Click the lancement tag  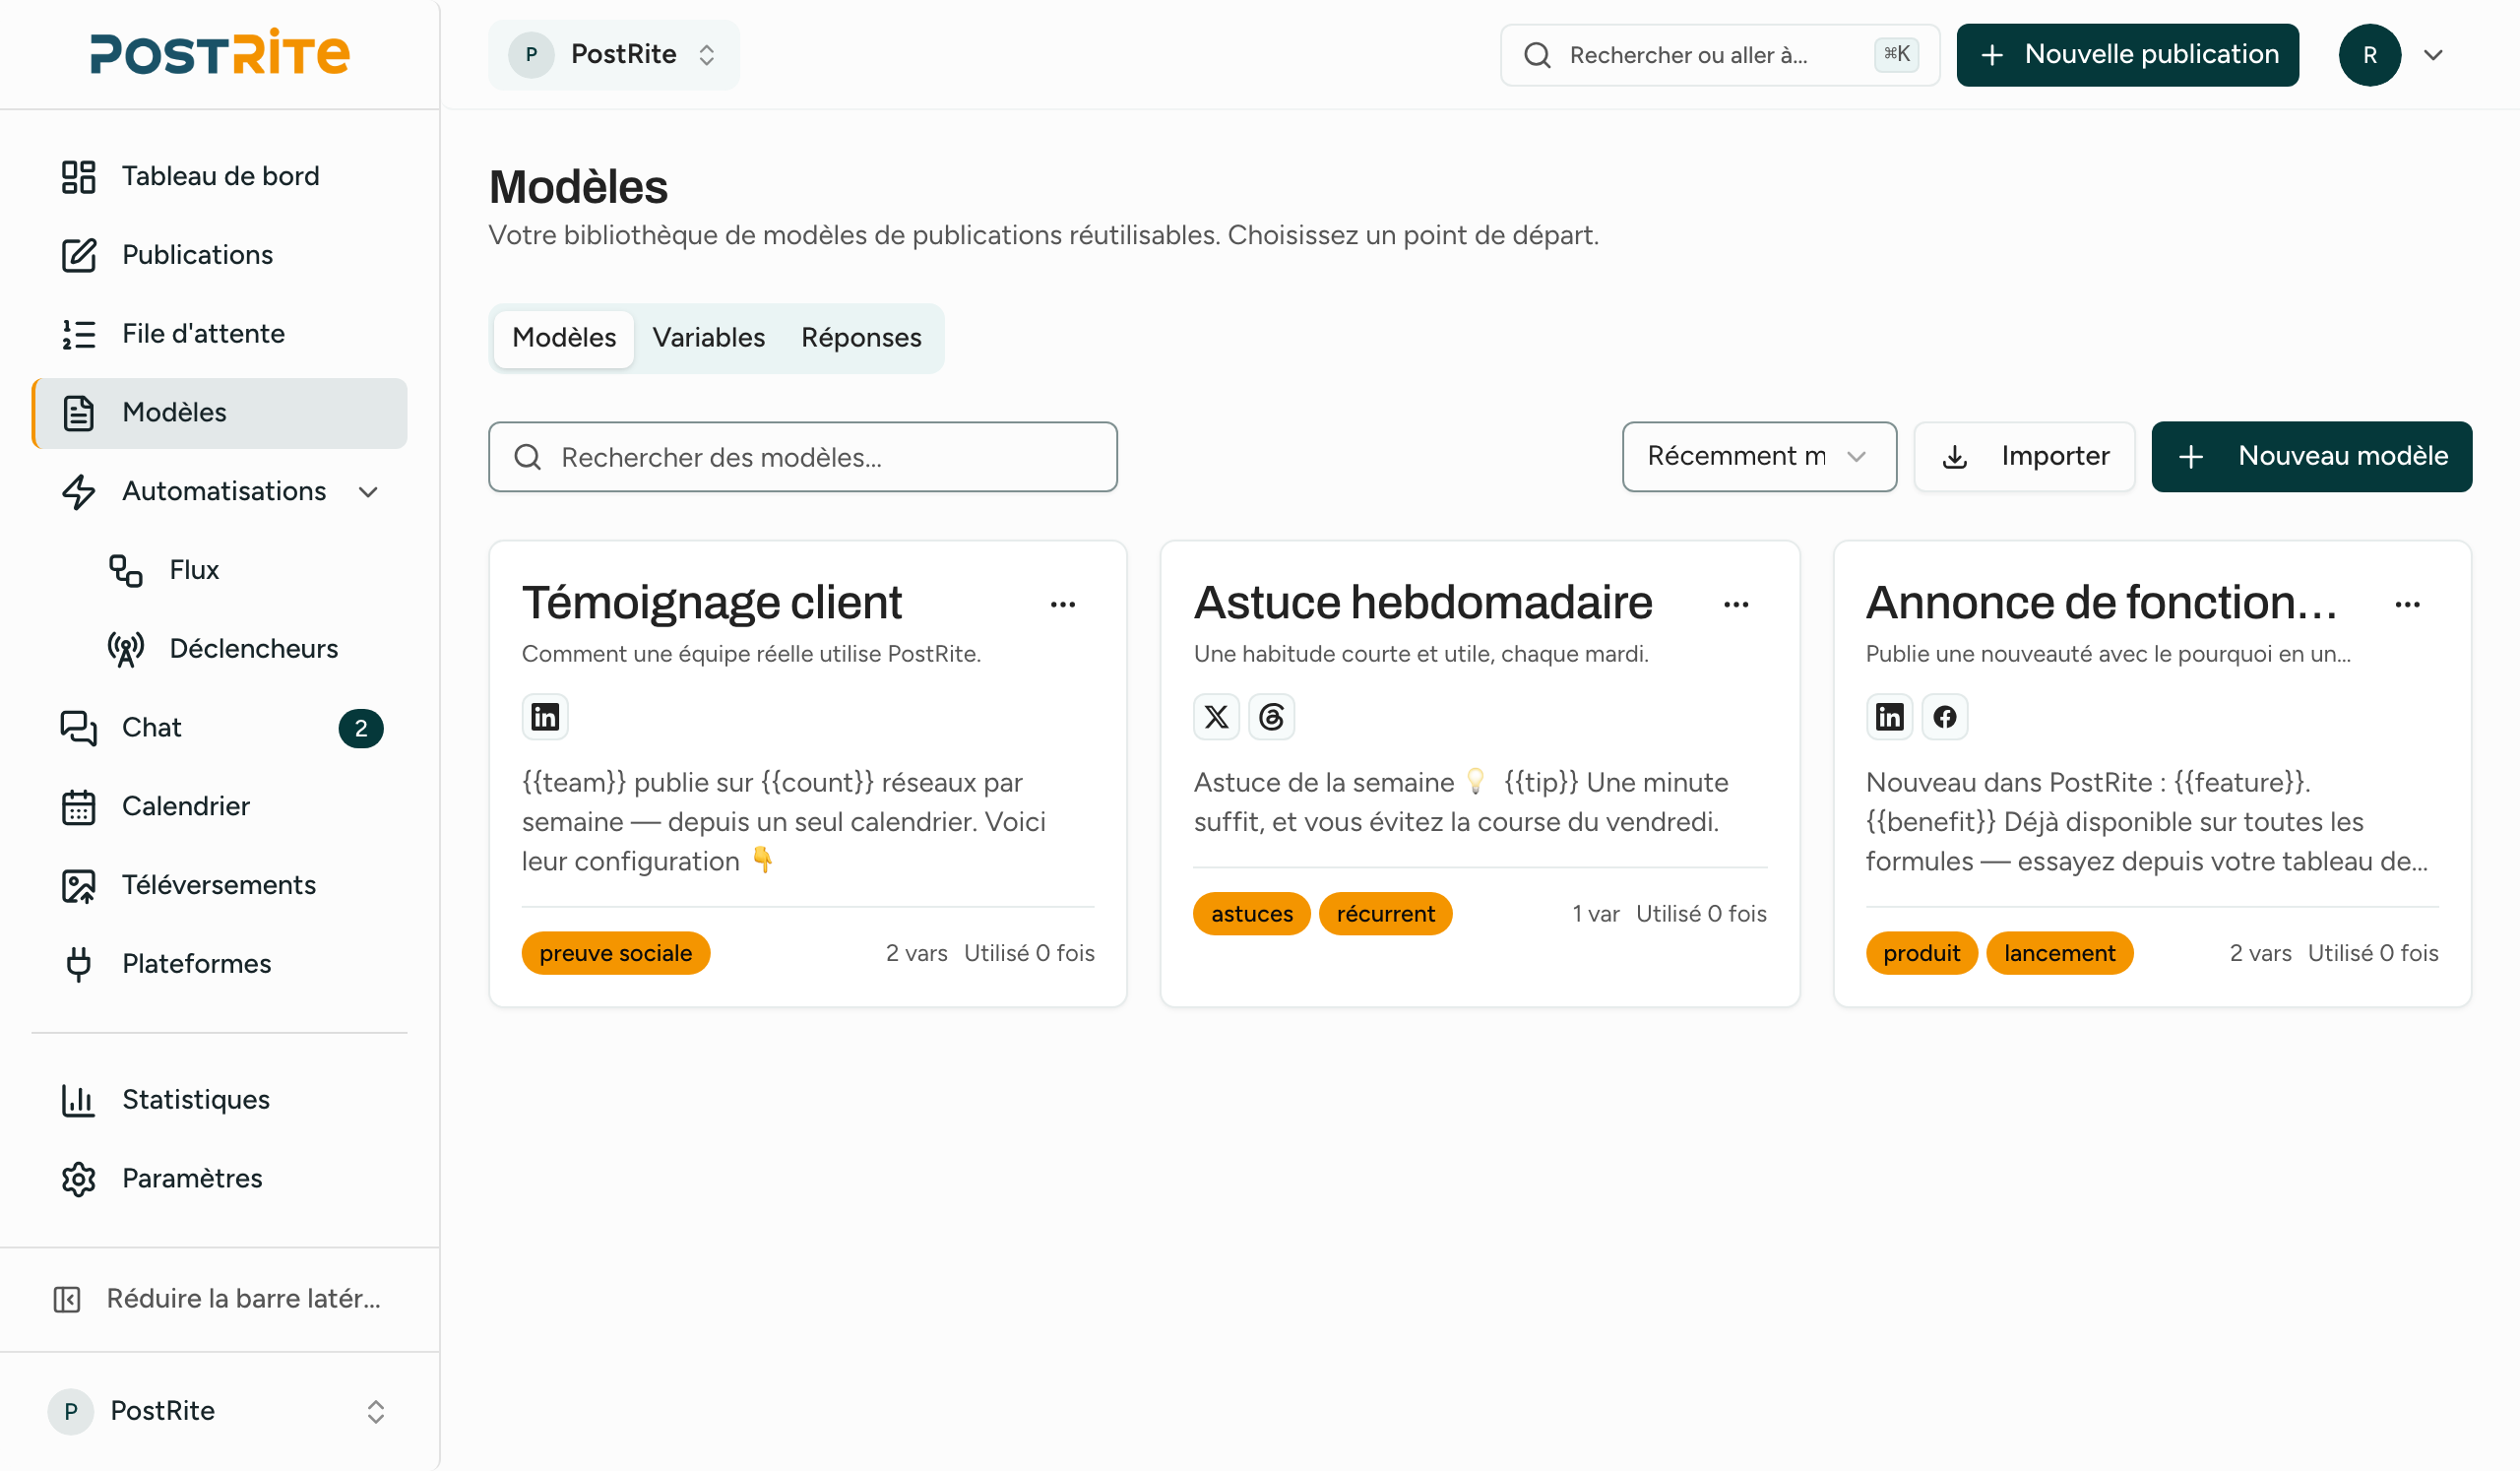click(2060, 953)
